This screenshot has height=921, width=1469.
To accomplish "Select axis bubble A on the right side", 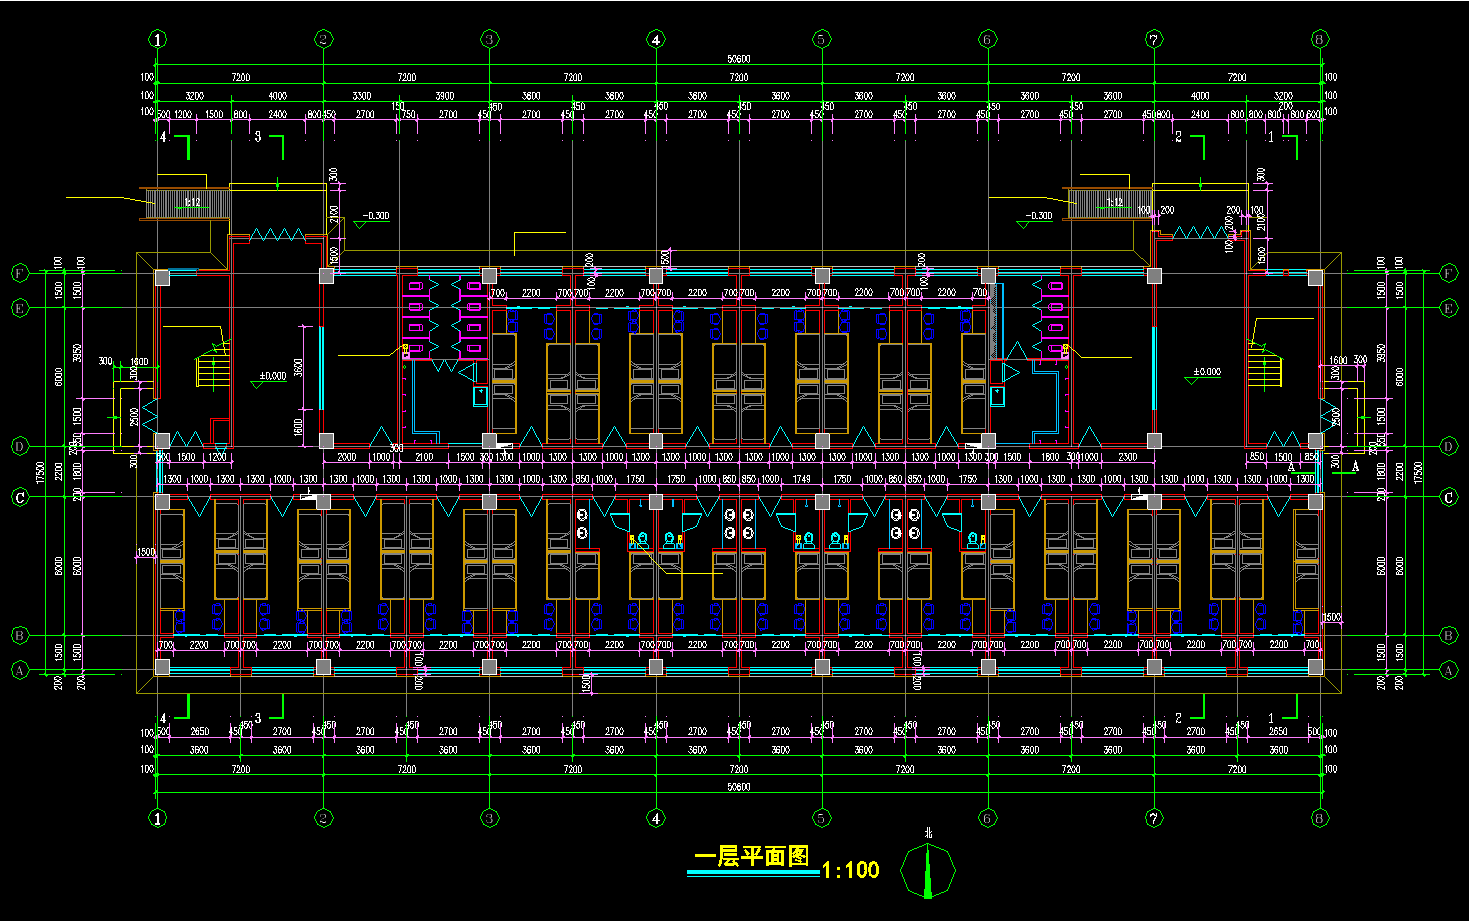I will click(x=1449, y=671).
